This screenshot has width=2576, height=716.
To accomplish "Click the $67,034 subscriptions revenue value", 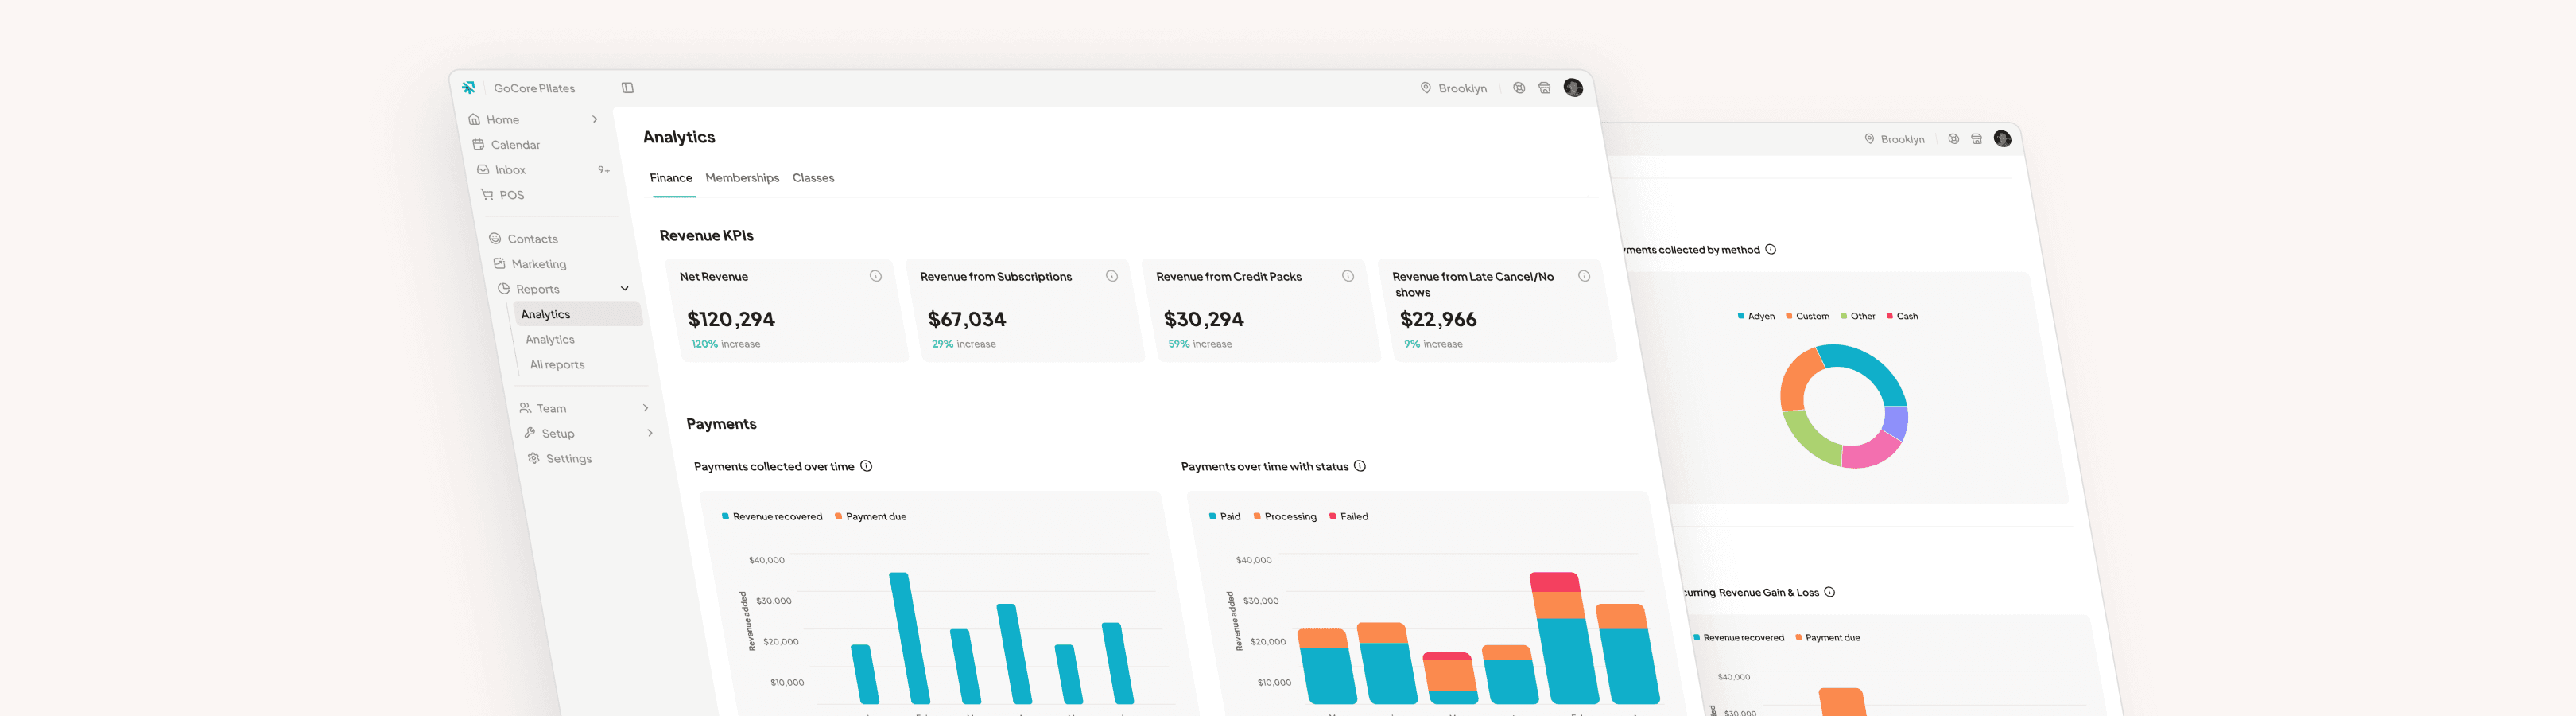I will pyautogui.click(x=967, y=319).
